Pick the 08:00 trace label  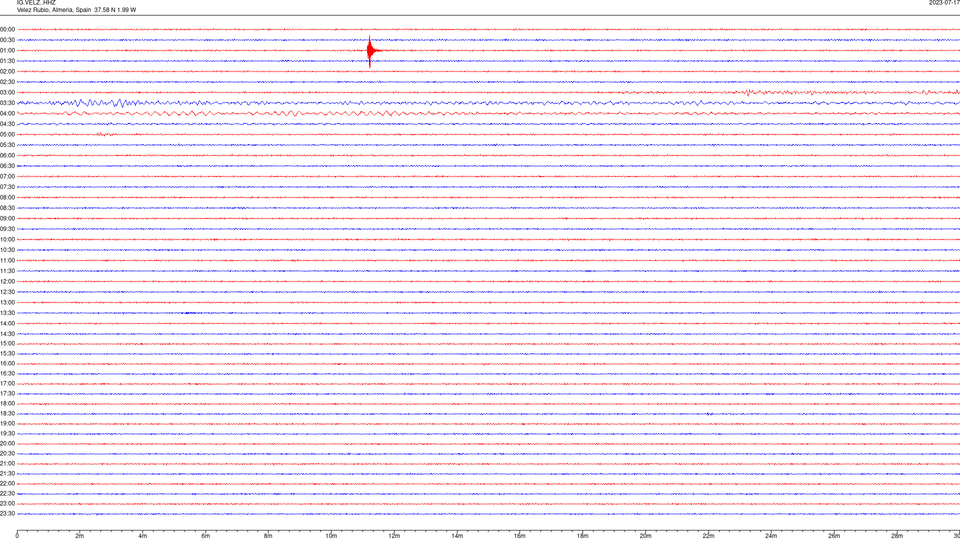7,198
